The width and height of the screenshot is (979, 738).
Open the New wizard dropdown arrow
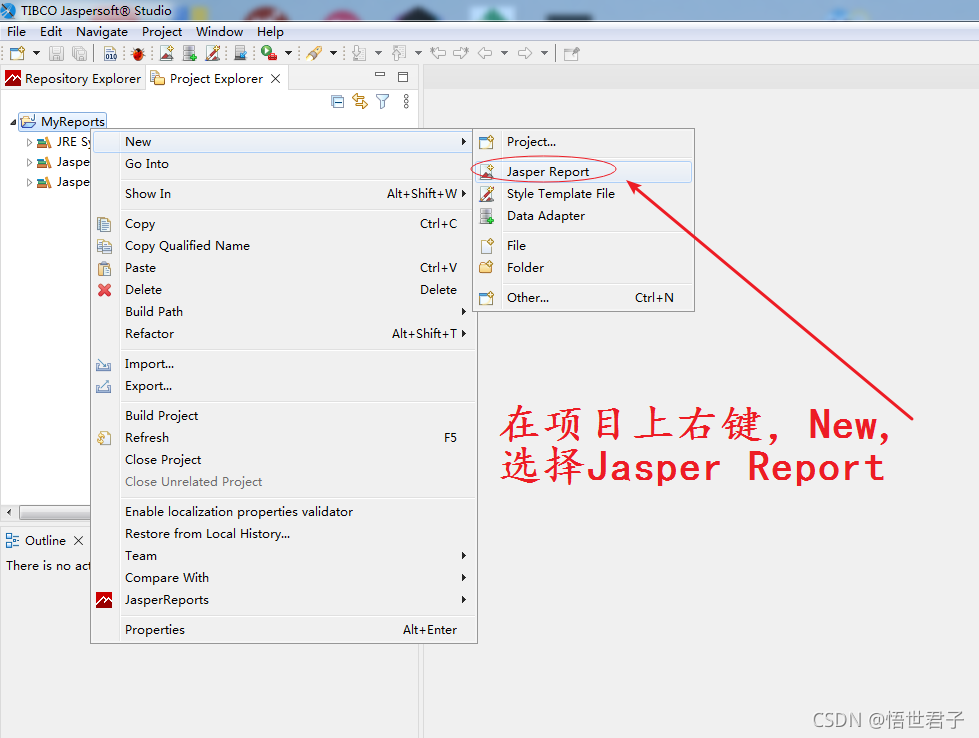36,54
